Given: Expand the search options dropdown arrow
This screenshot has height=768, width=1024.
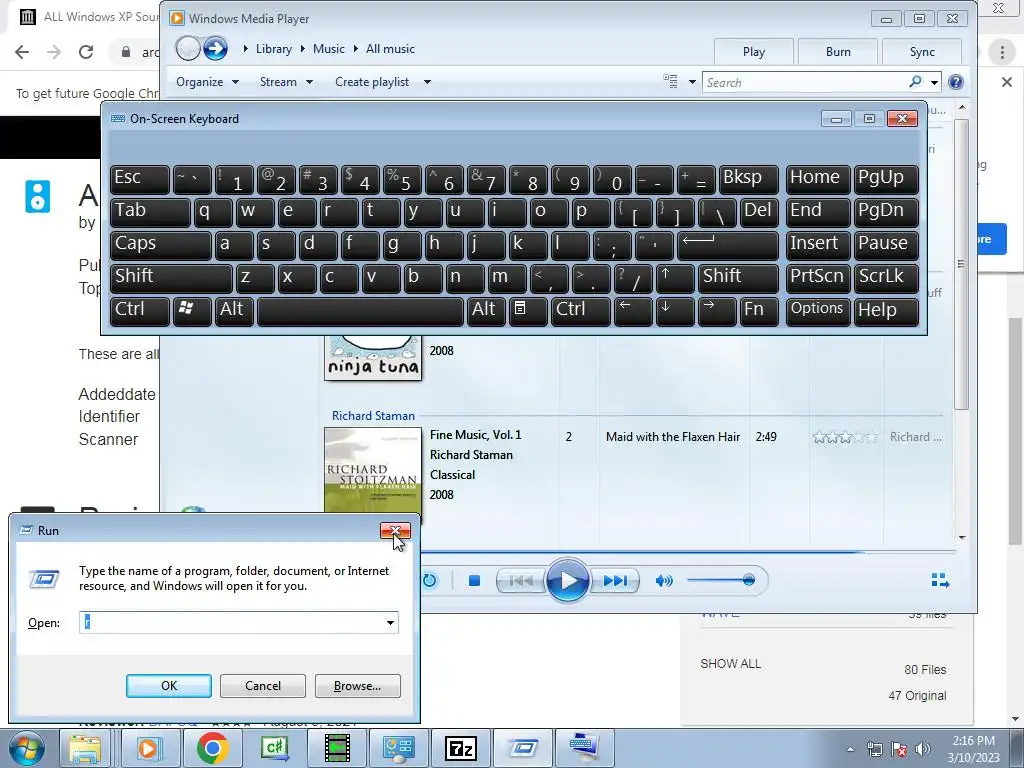Looking at the screenshot, I should [x=934, y=82].
